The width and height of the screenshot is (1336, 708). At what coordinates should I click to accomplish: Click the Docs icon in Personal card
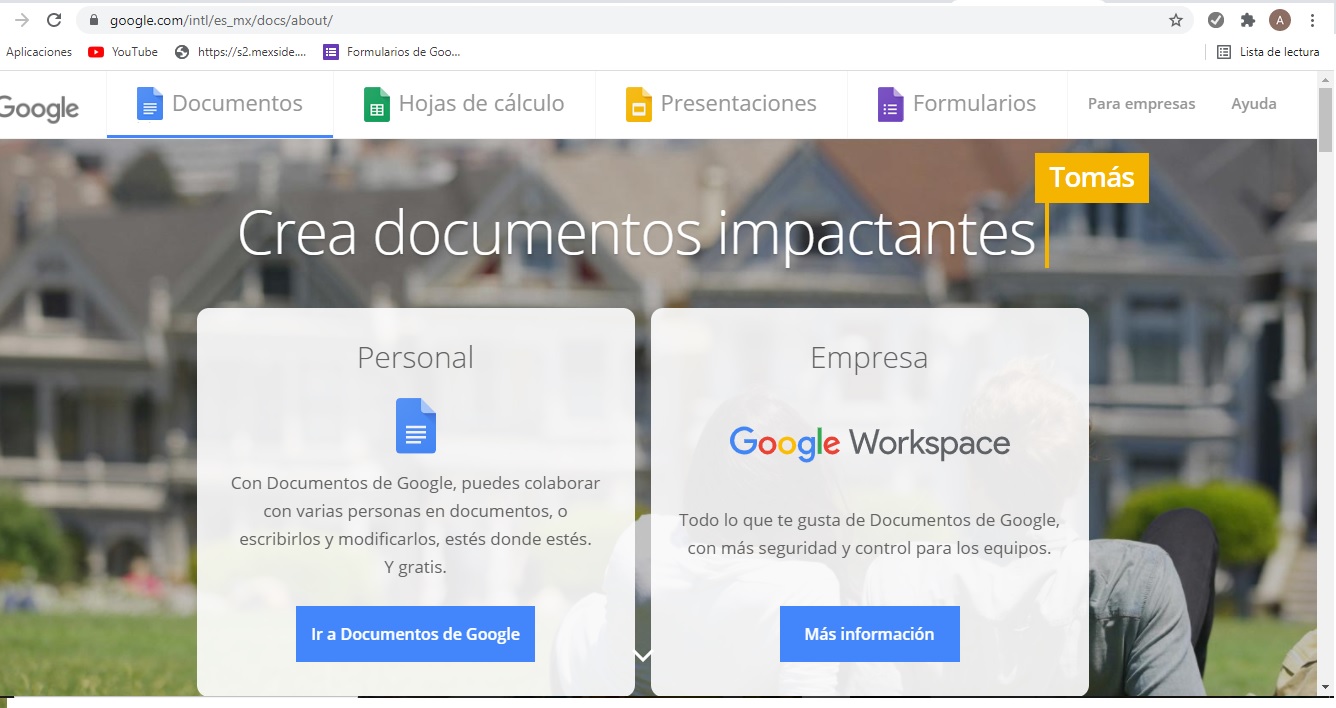pos(416,426)
